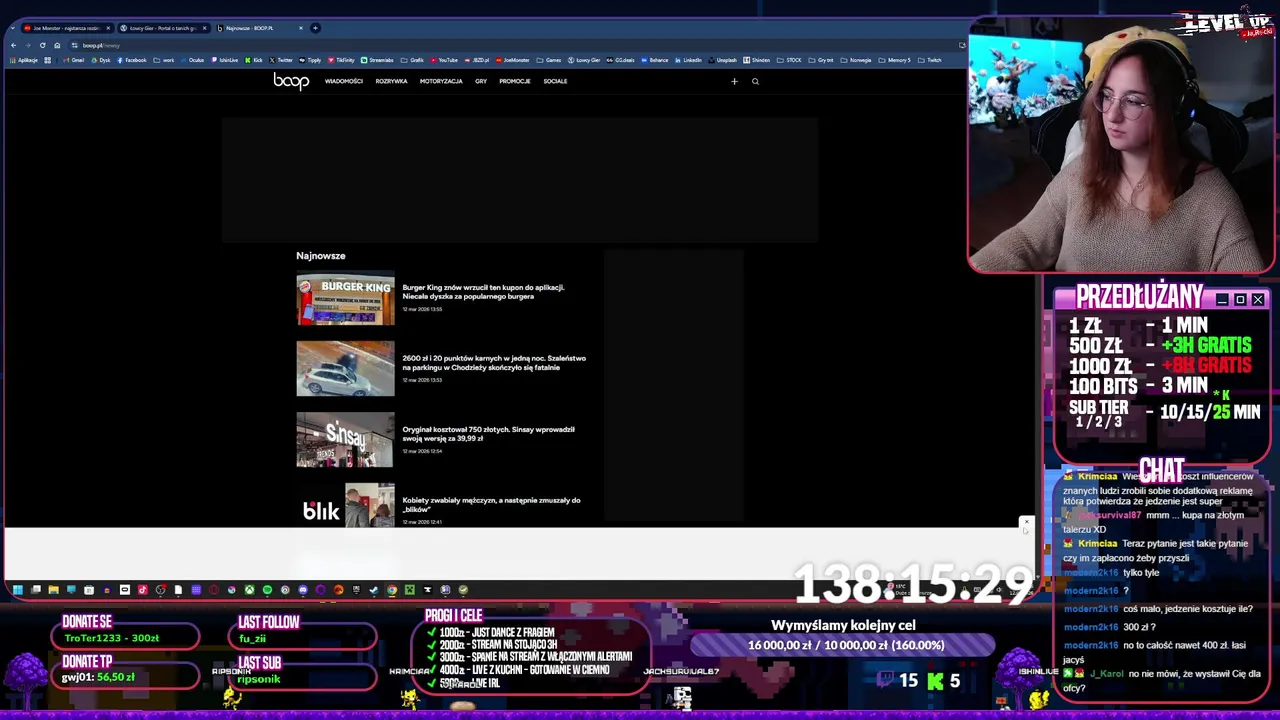Expand the work bookmarks folder
Viewport: 1280px width, 720px height.
point(164,60)
